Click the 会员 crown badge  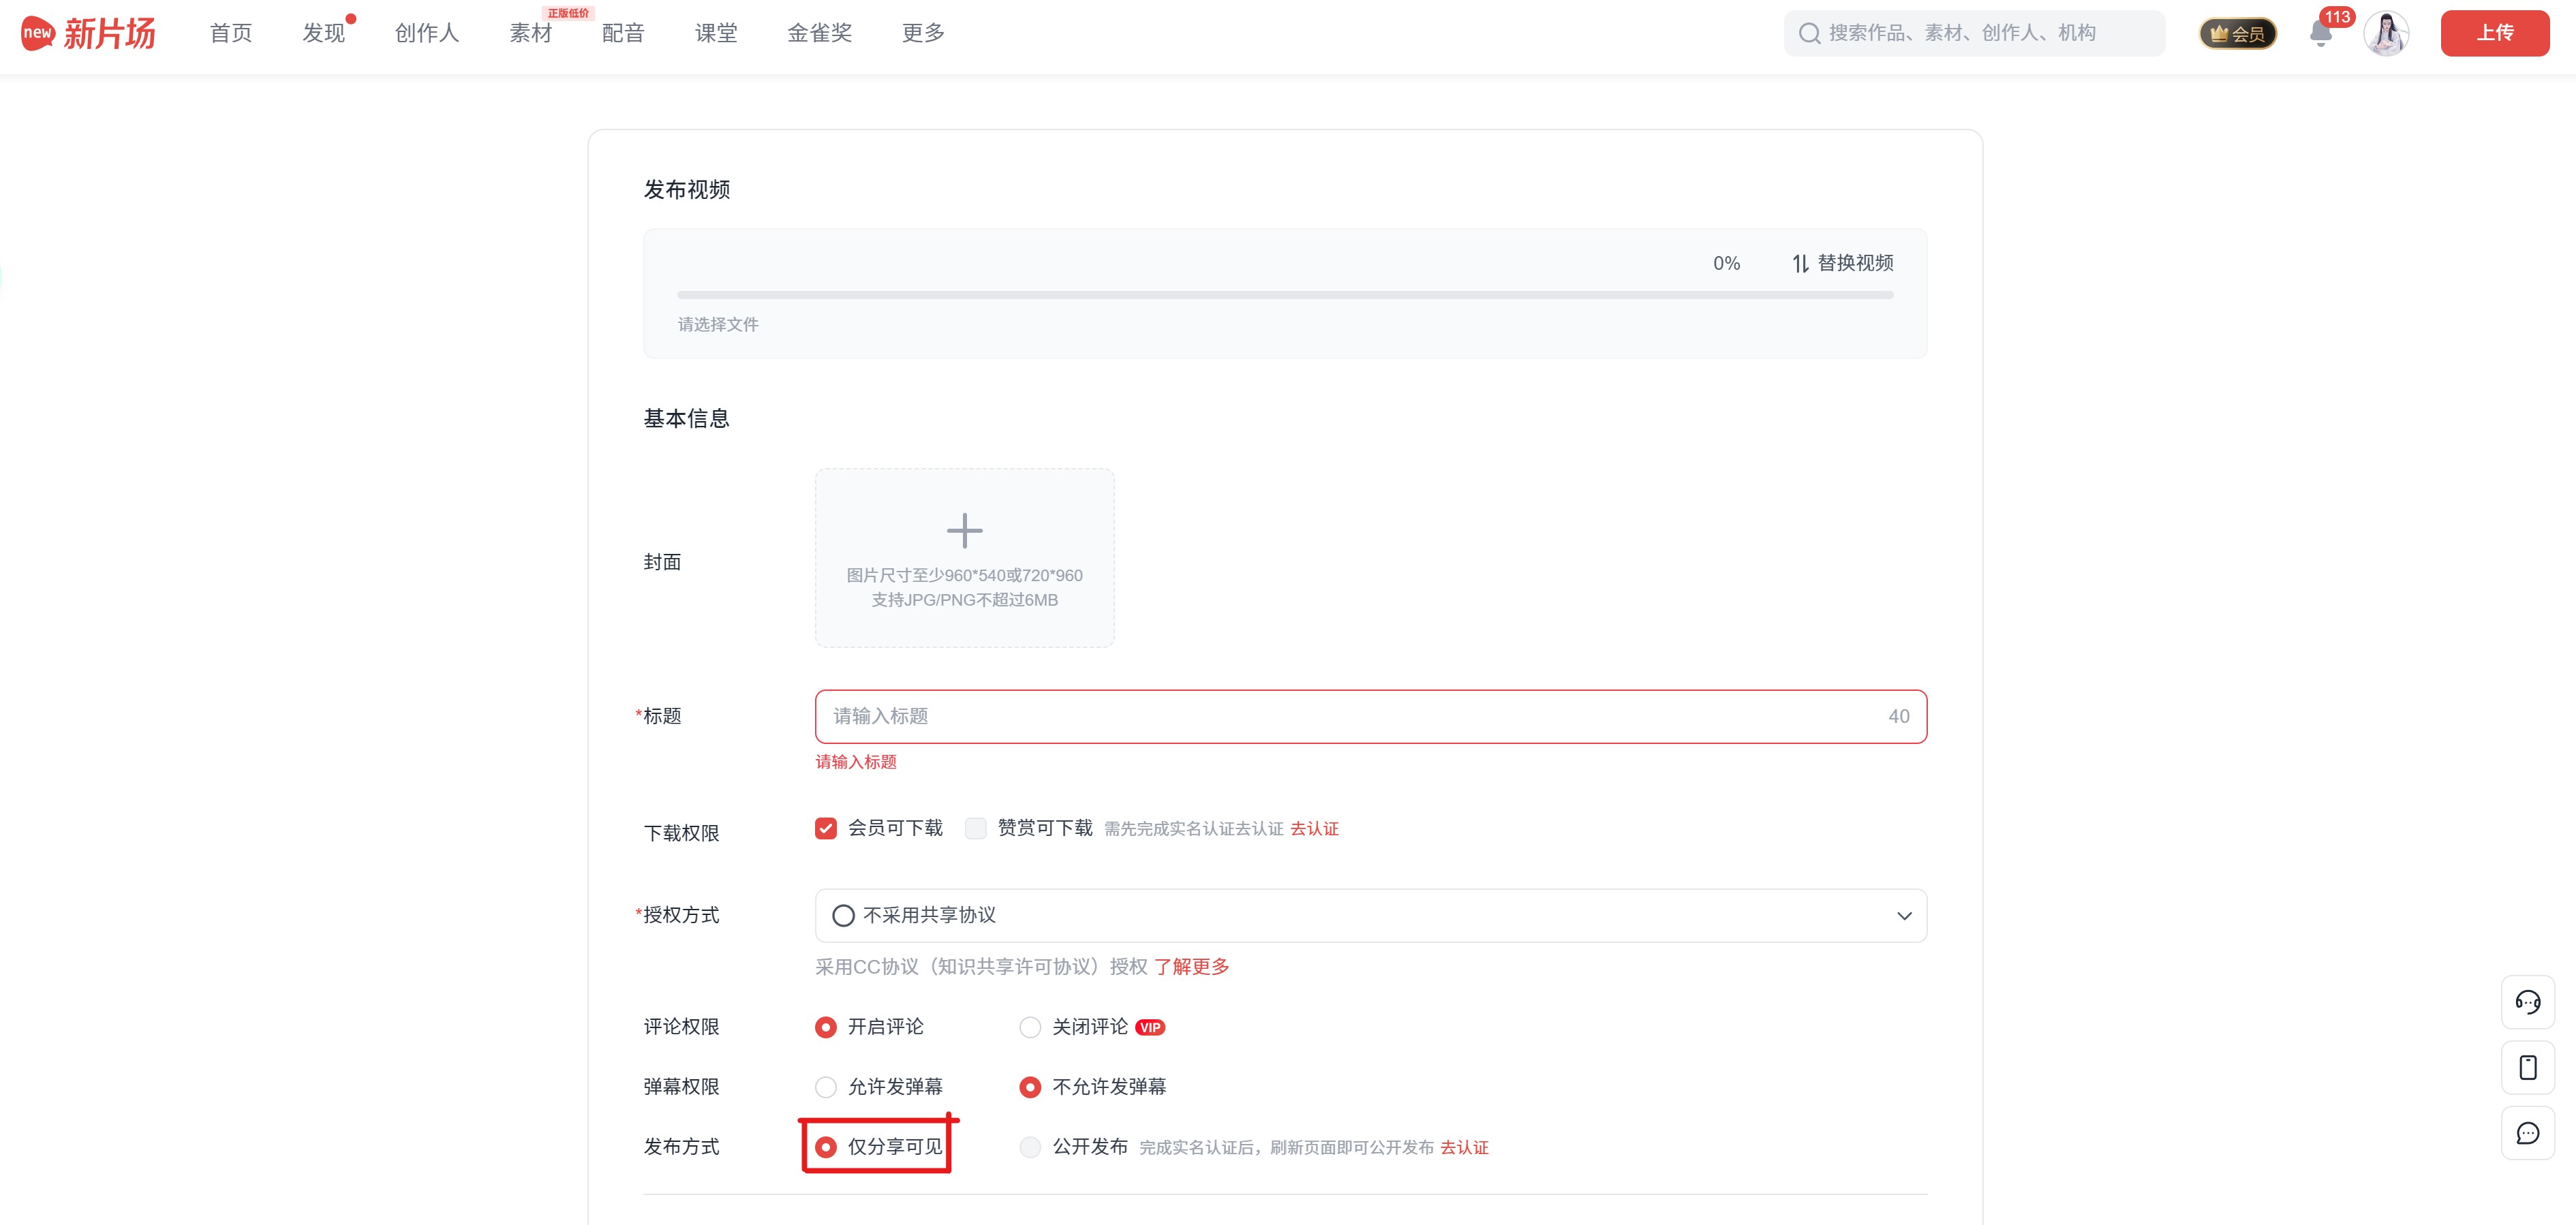click(2237, 34)
